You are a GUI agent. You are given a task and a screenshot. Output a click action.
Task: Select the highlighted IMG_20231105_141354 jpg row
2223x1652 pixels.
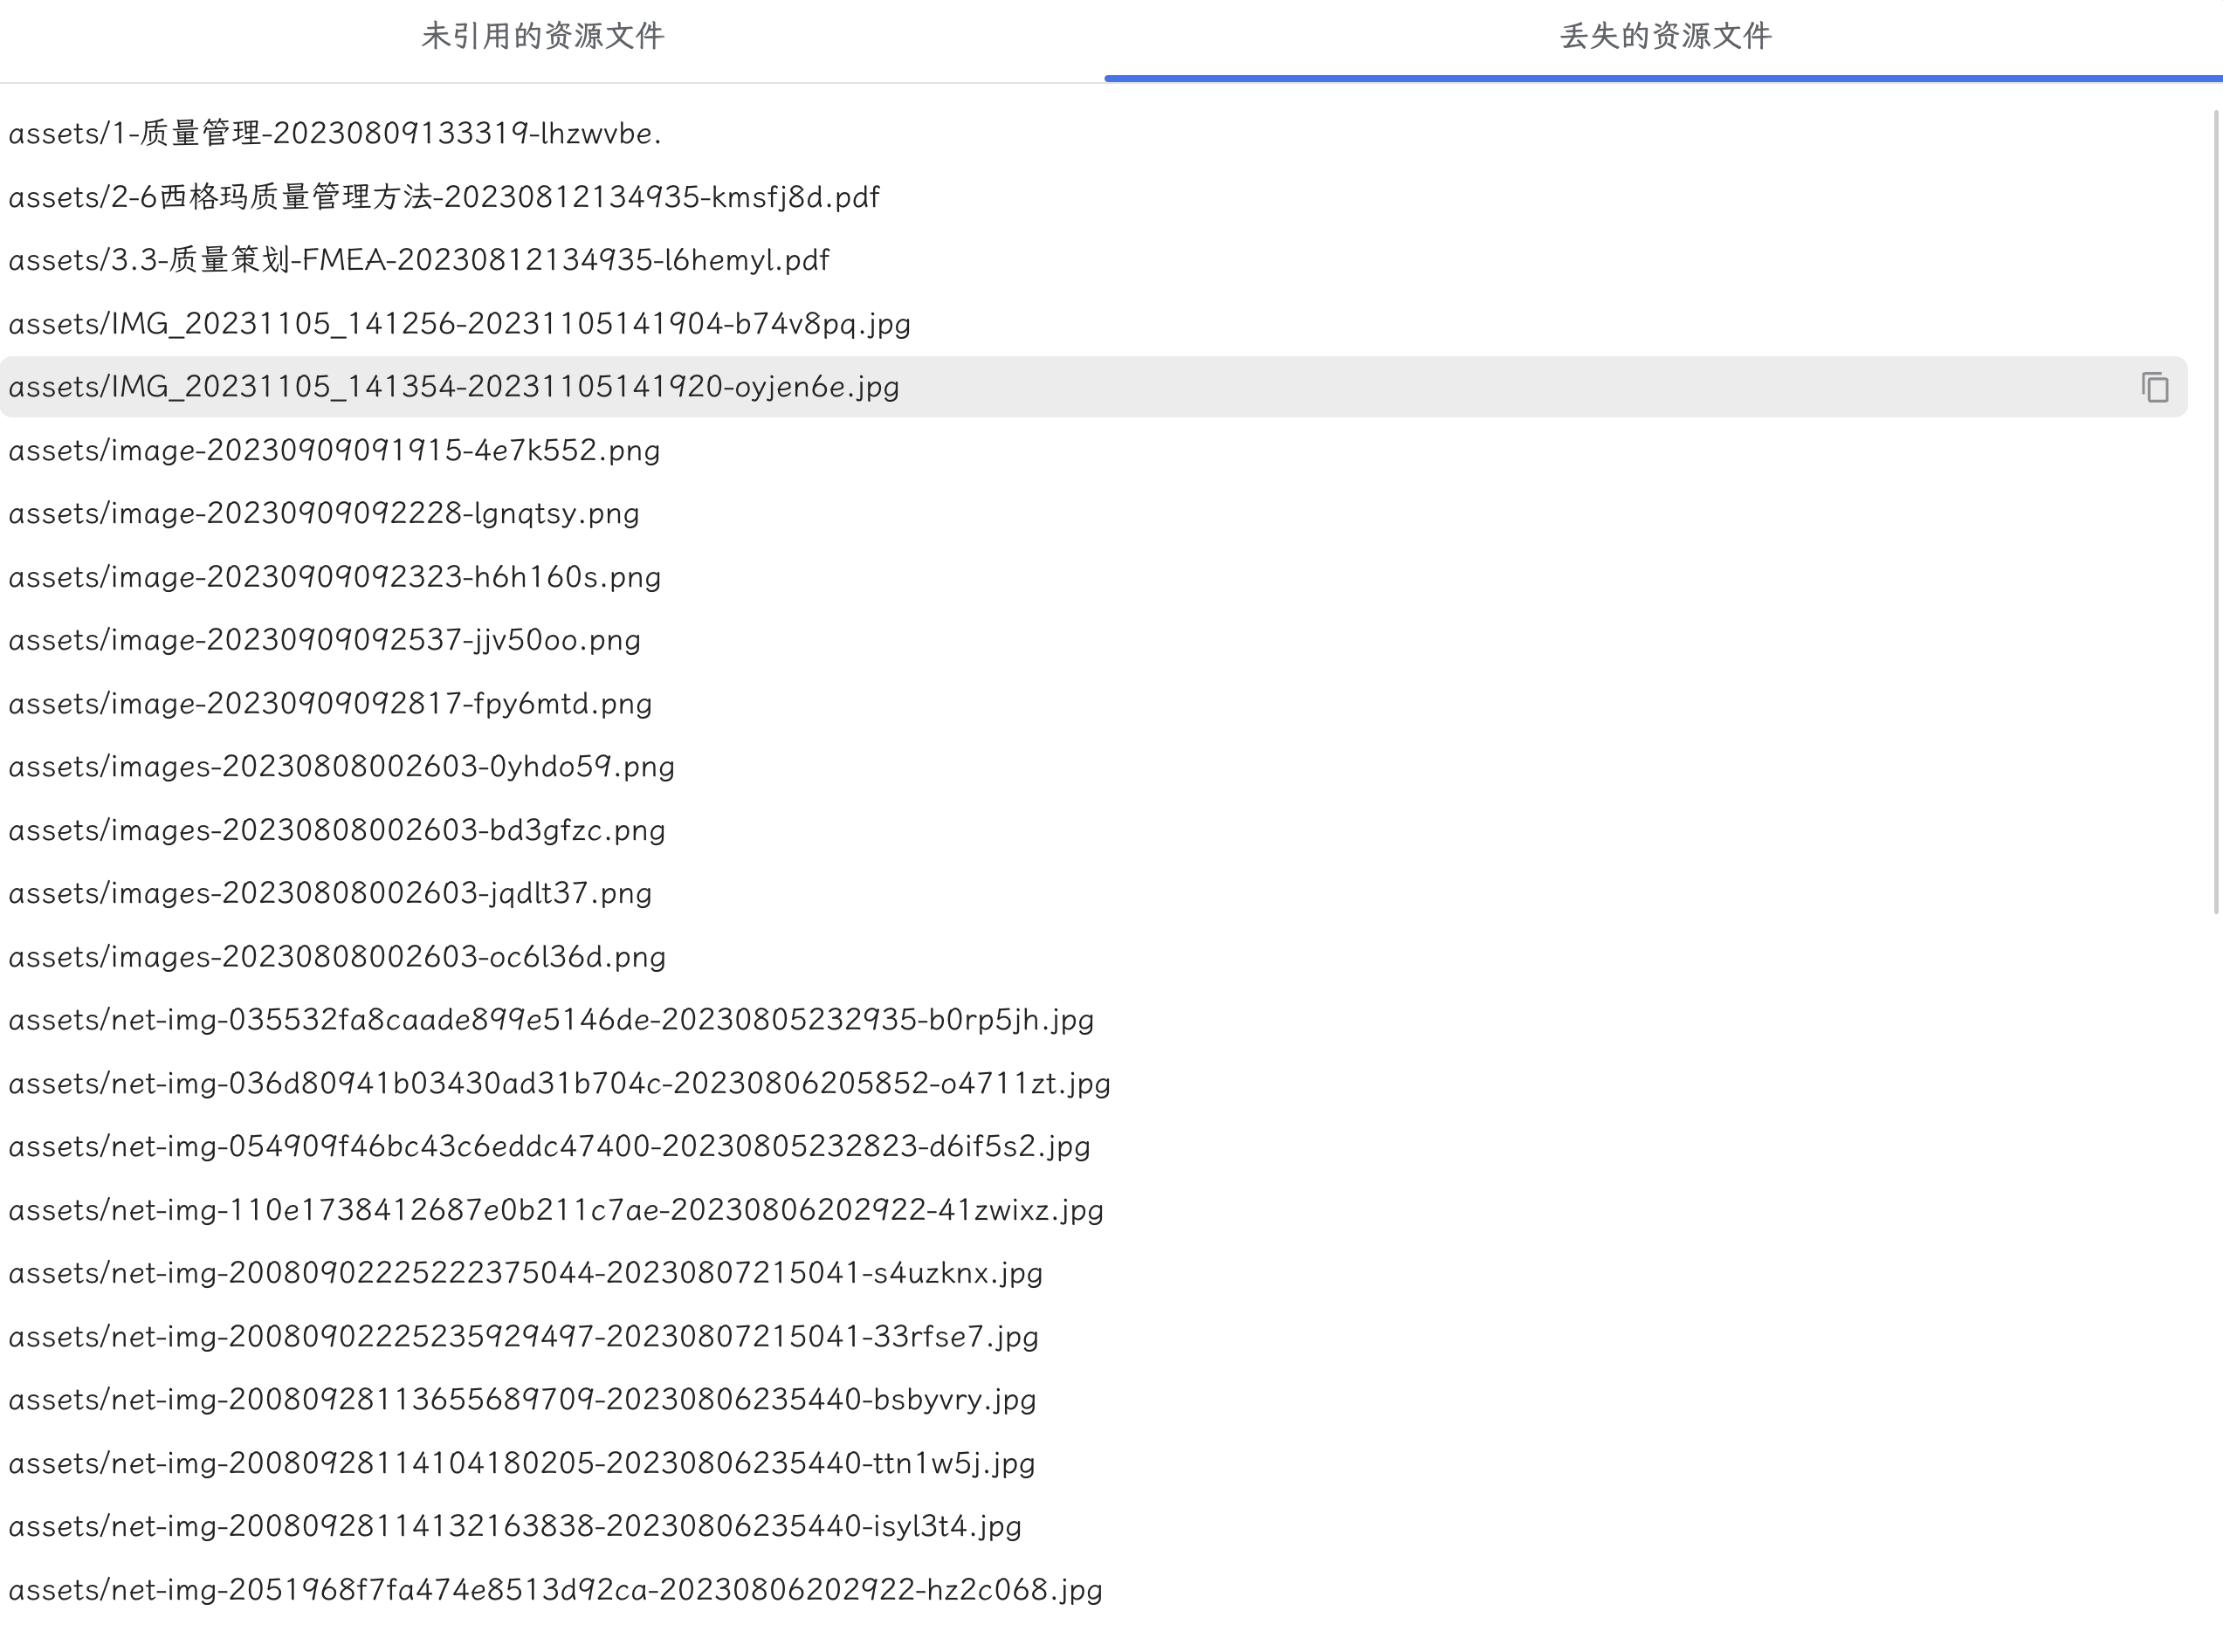[454, 387]
